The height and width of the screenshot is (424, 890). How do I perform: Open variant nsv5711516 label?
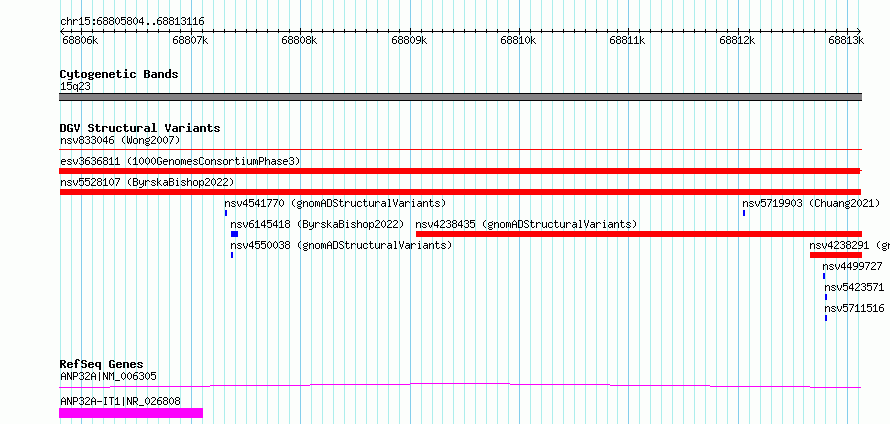coord(854,308)
